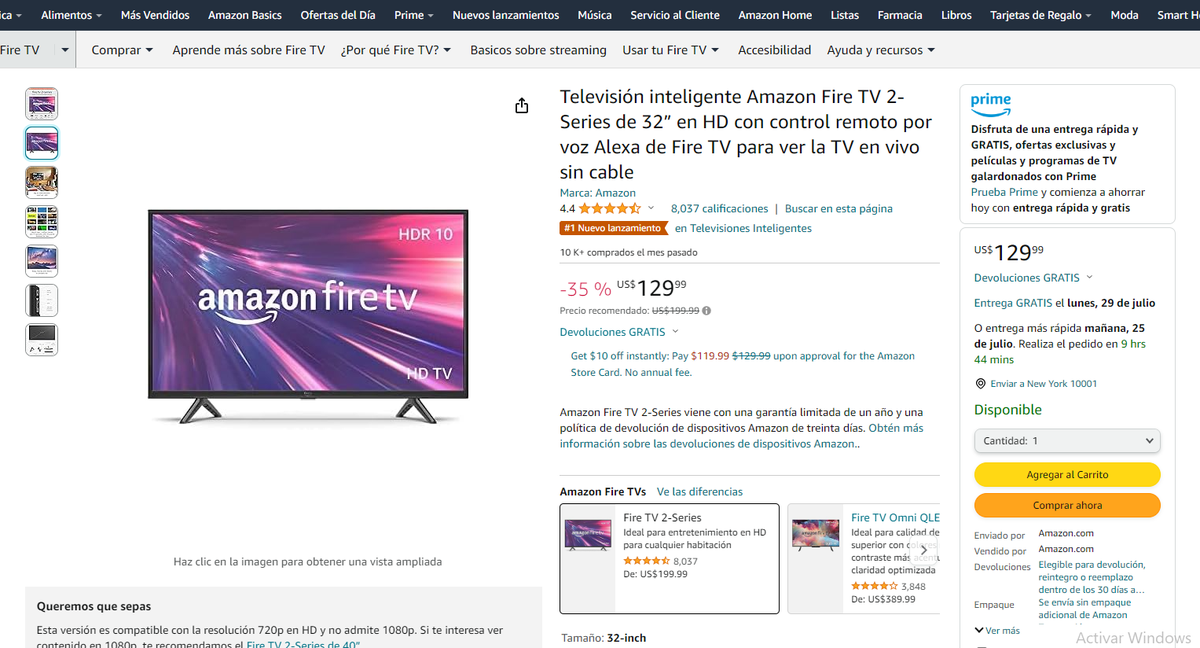This screenshot has width=1200, height=648.
Task: Open the 8,037 calificaciones link
Action: [718, 208]
